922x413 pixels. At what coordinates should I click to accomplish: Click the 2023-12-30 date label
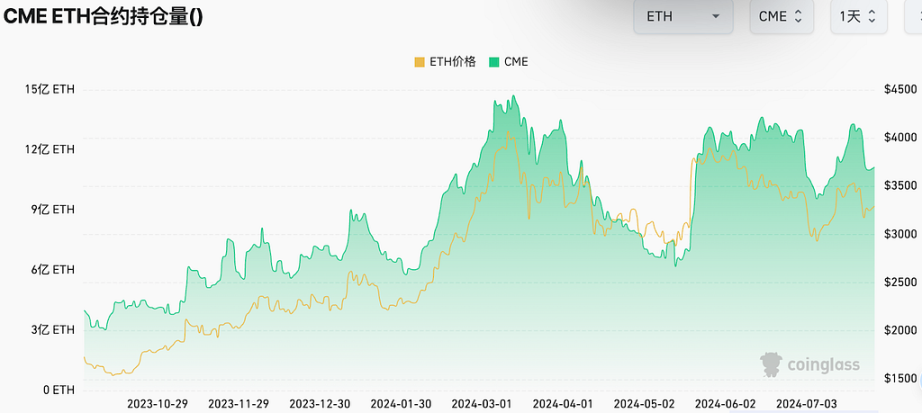click(320, 404)
